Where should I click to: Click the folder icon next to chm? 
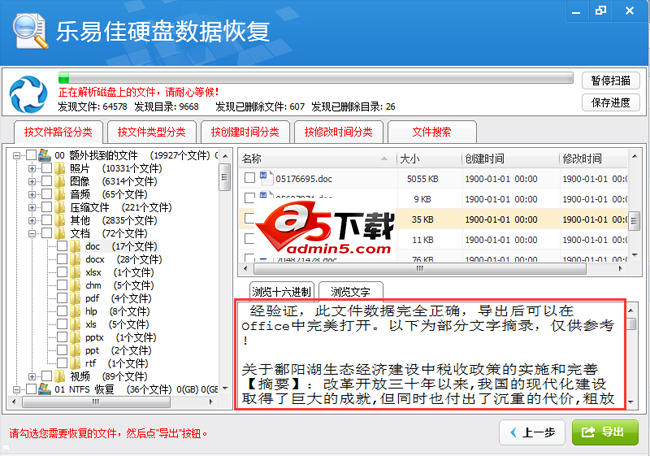click(75, 285)
